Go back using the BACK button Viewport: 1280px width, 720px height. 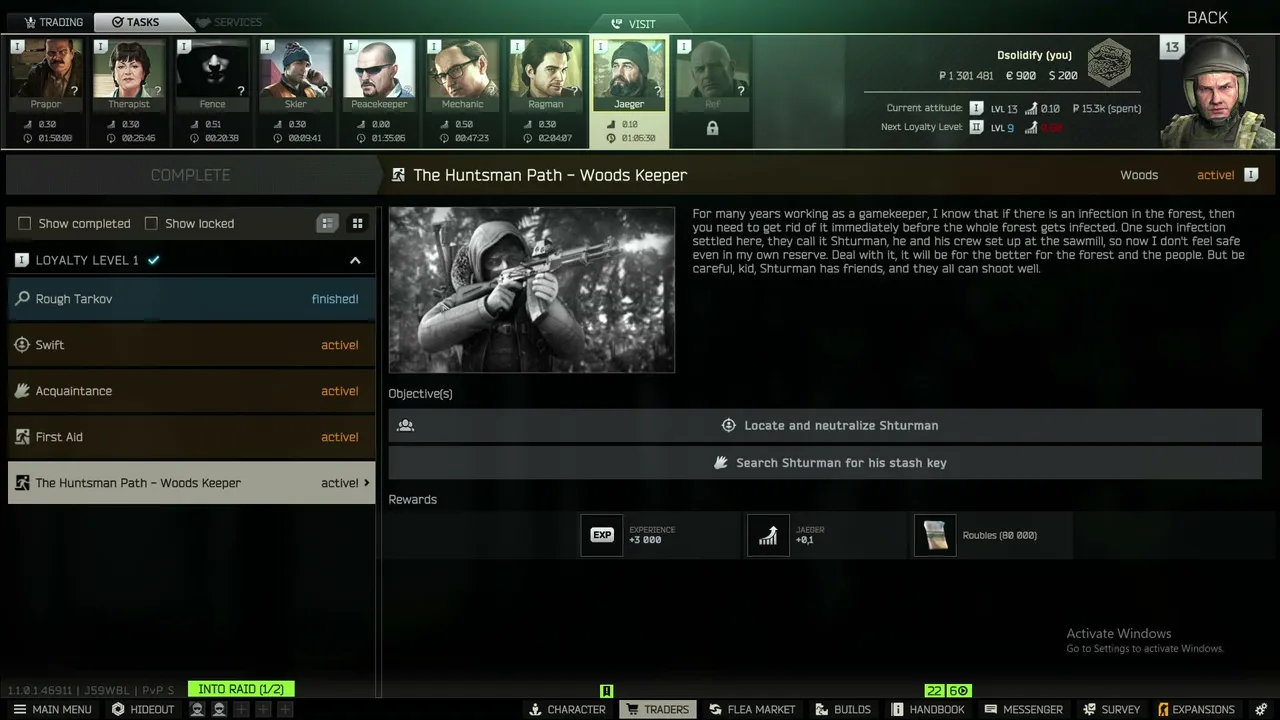click(1207, 18)
